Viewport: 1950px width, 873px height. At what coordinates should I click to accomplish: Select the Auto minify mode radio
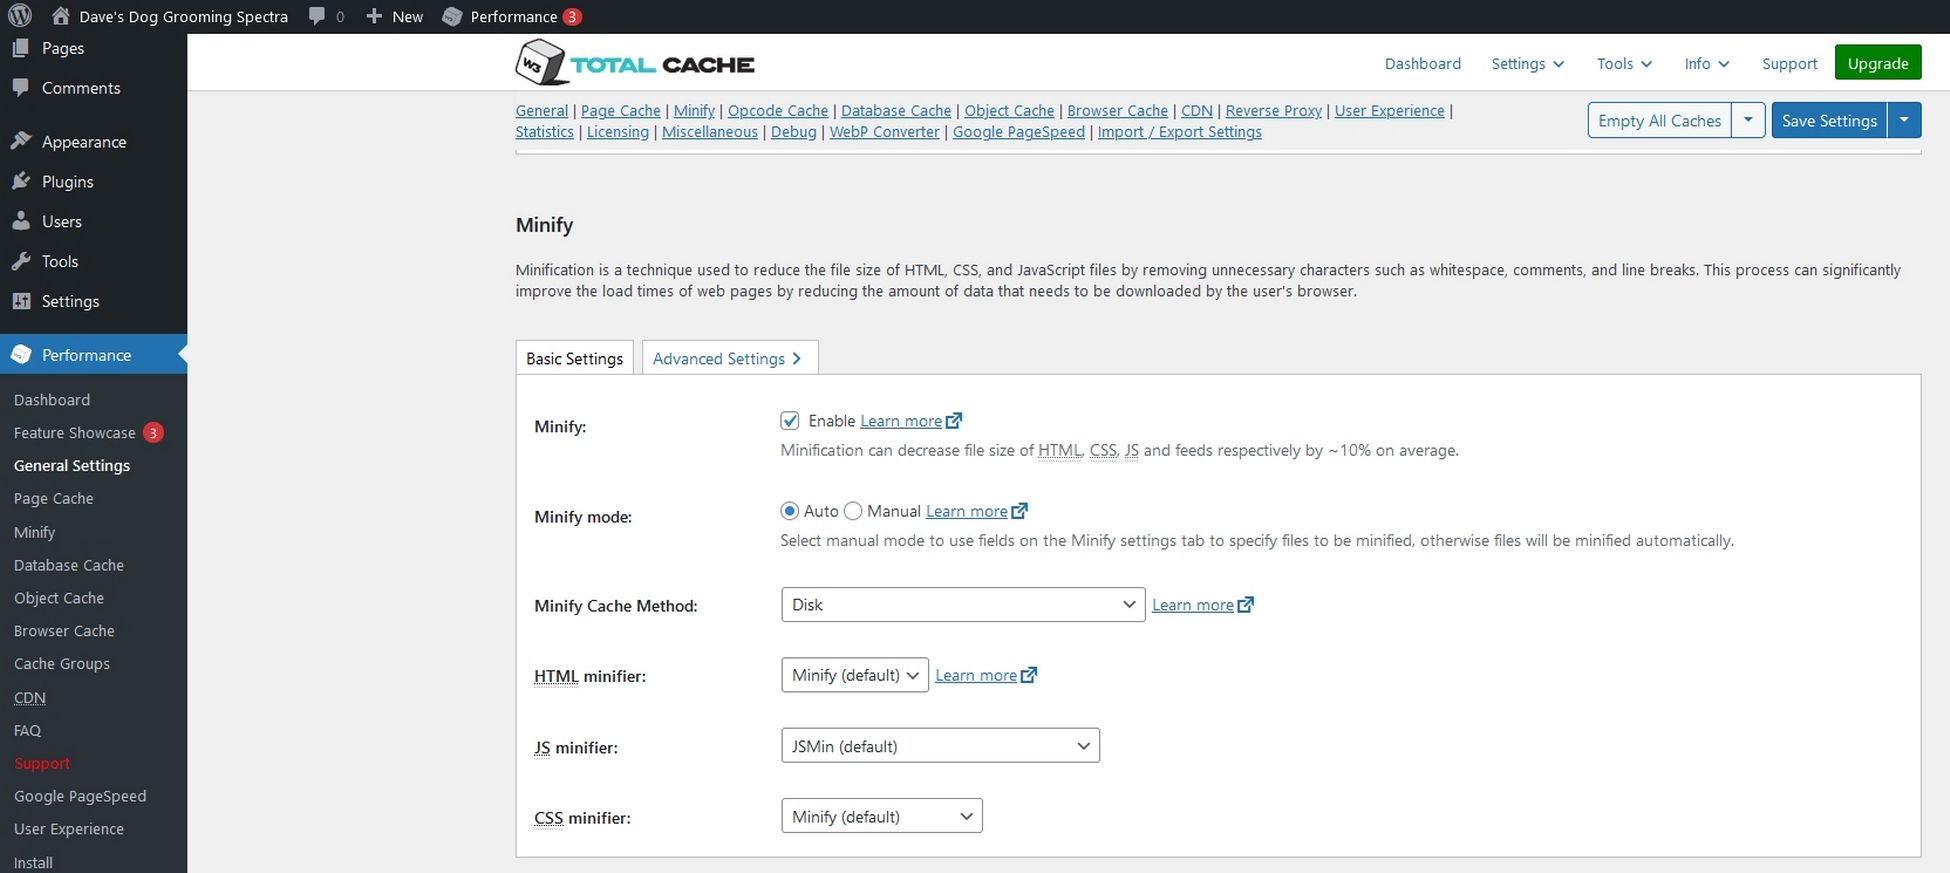790,511
